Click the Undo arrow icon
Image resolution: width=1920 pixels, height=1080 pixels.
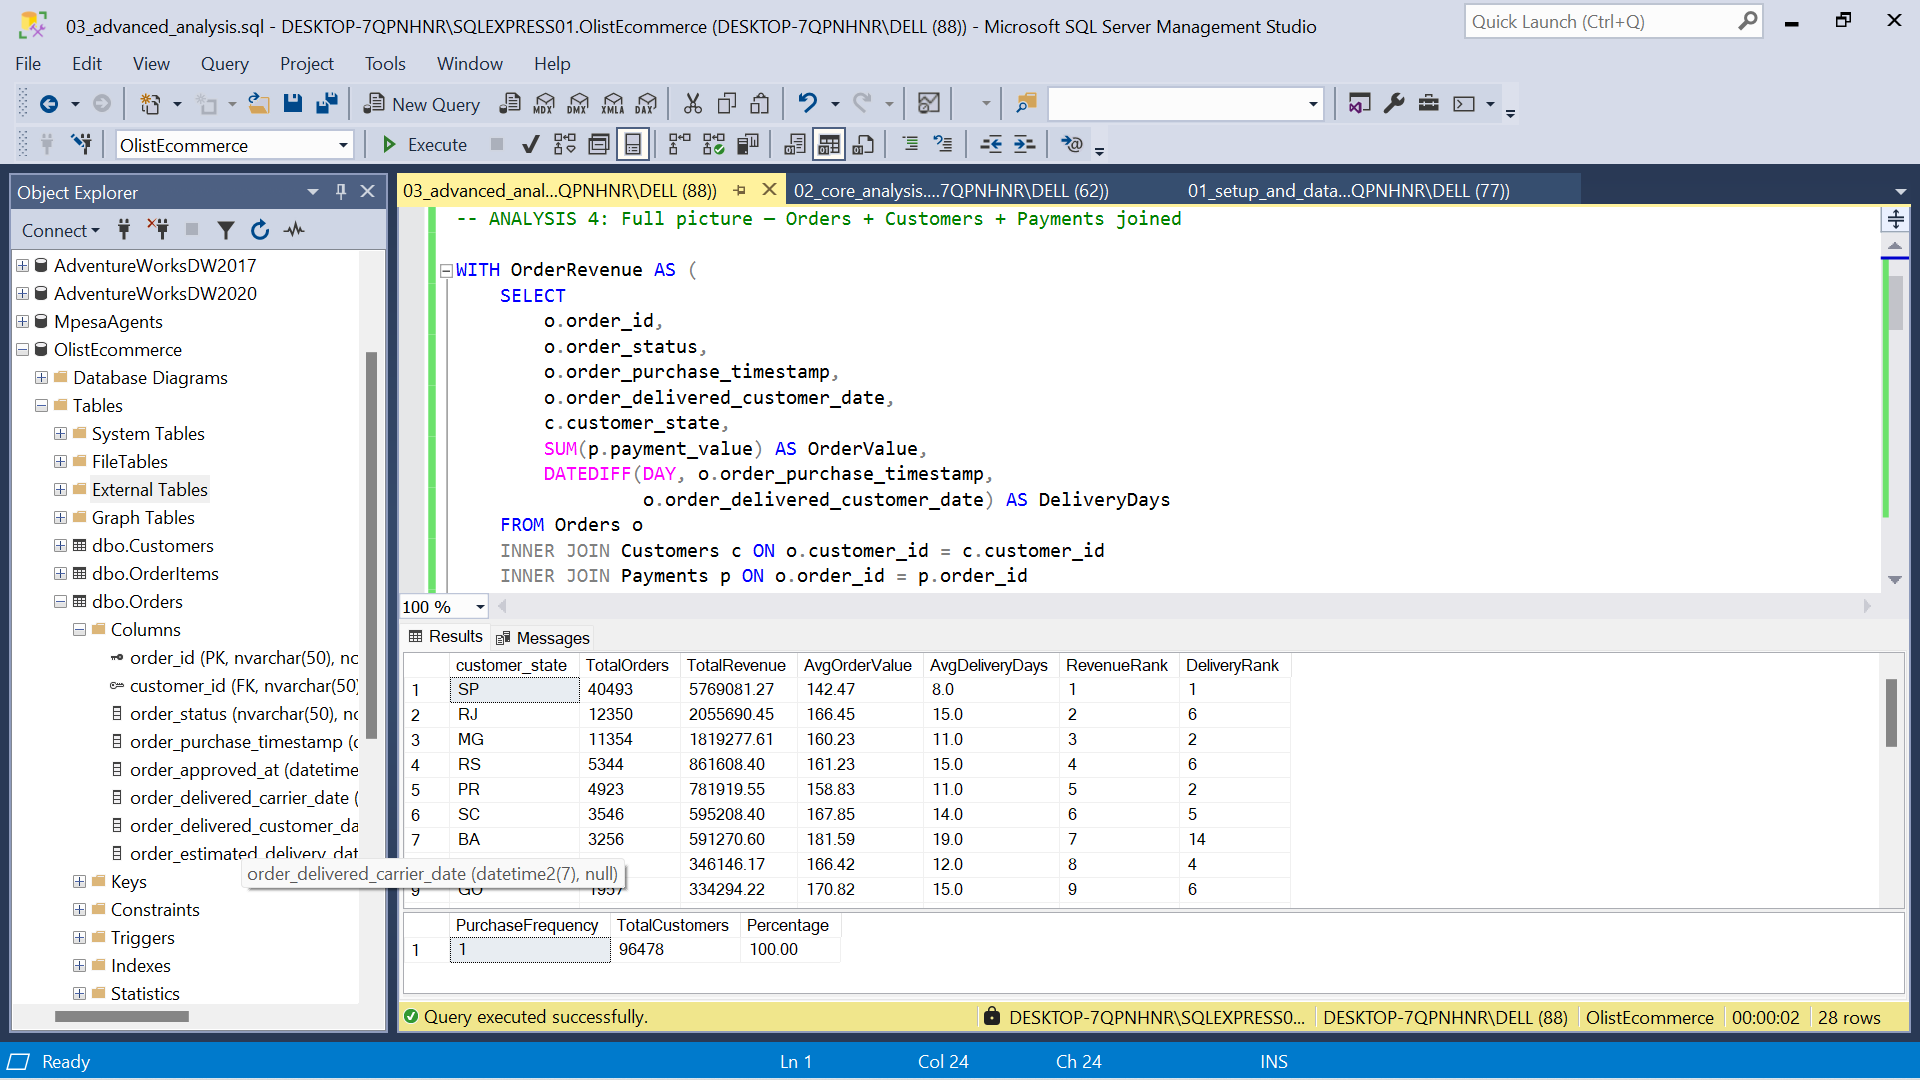tap(807, 104)
